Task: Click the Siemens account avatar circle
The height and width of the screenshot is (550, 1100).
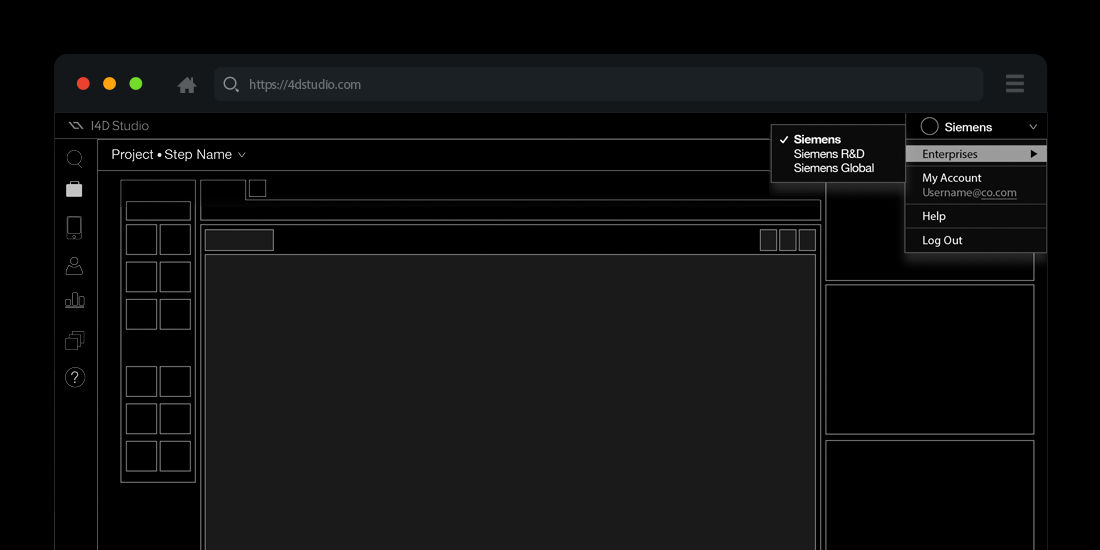Action: click(930, 126)
